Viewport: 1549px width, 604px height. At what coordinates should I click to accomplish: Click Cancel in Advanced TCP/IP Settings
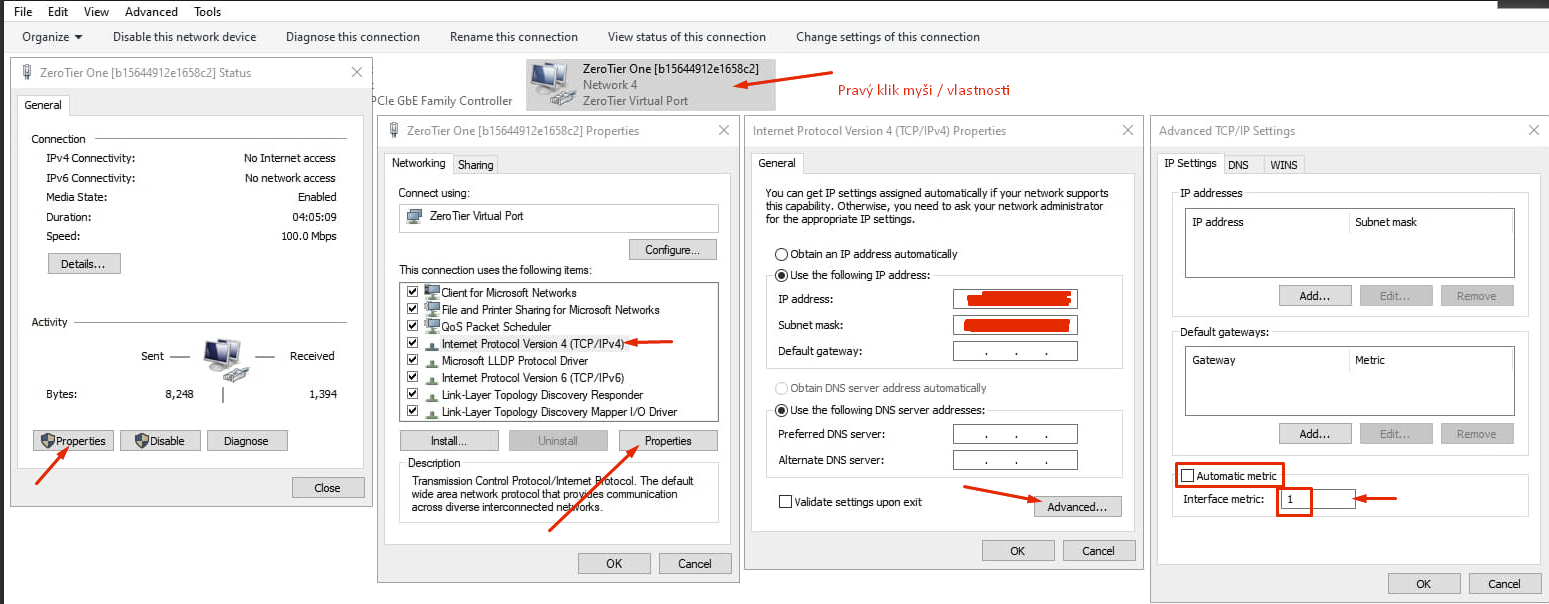point(1504,584)
